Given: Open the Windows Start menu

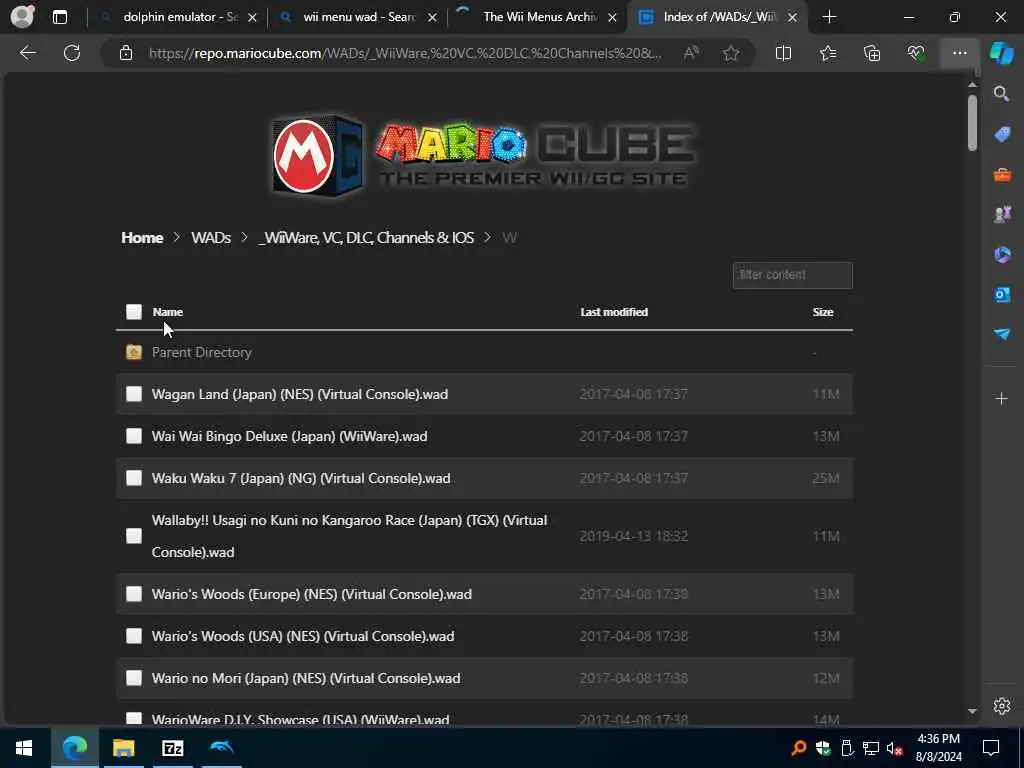Looking at the screenshot, I should click(x=24, y=748).
